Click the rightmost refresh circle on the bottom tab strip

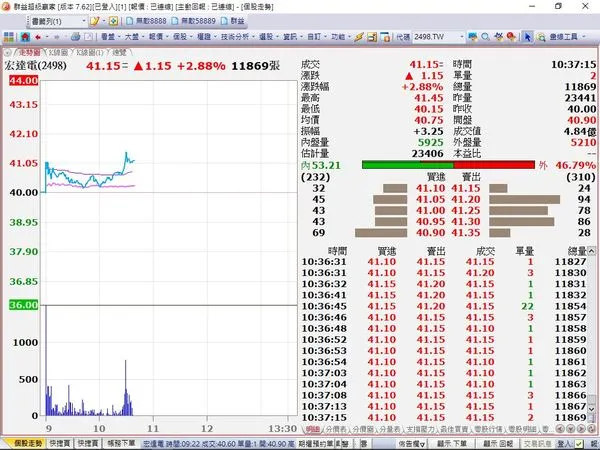coord(591,429)
